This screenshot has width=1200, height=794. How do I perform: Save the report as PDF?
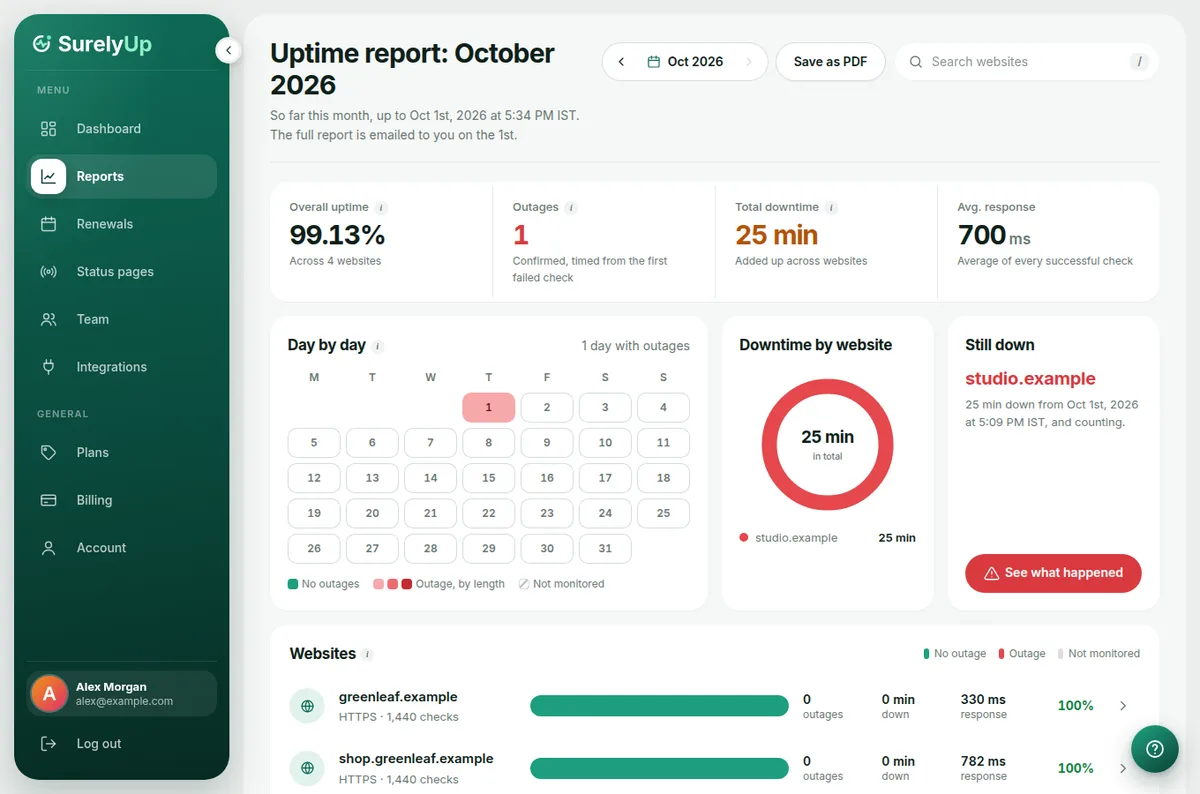[x=830, y=62]
